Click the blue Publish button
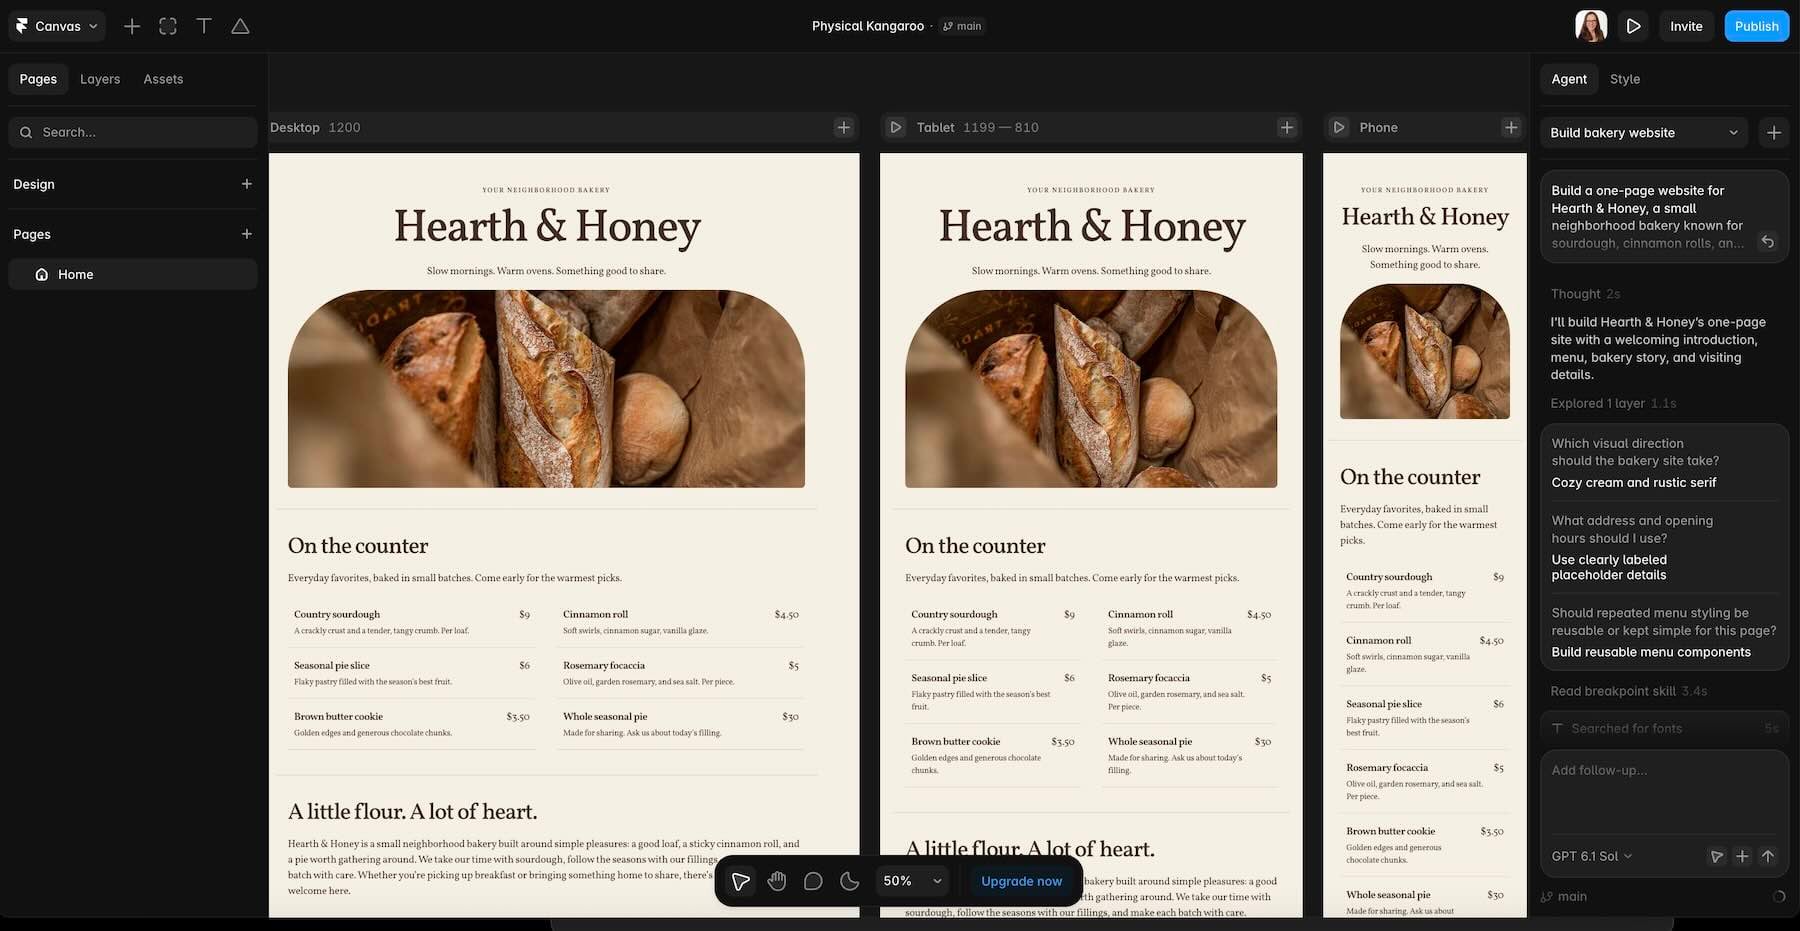The height and width of the screenshot is (931, 1800). coord(1756,26)
